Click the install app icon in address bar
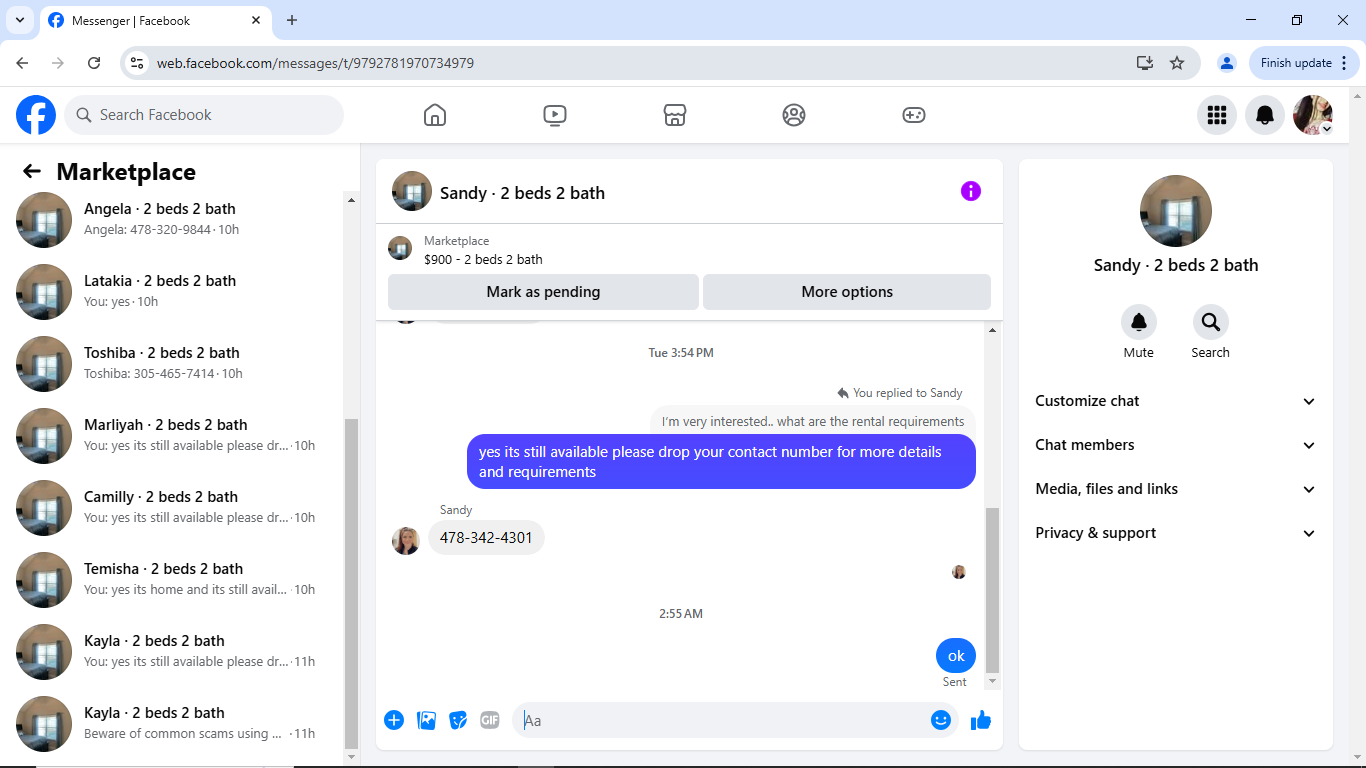 (1145, 63)
